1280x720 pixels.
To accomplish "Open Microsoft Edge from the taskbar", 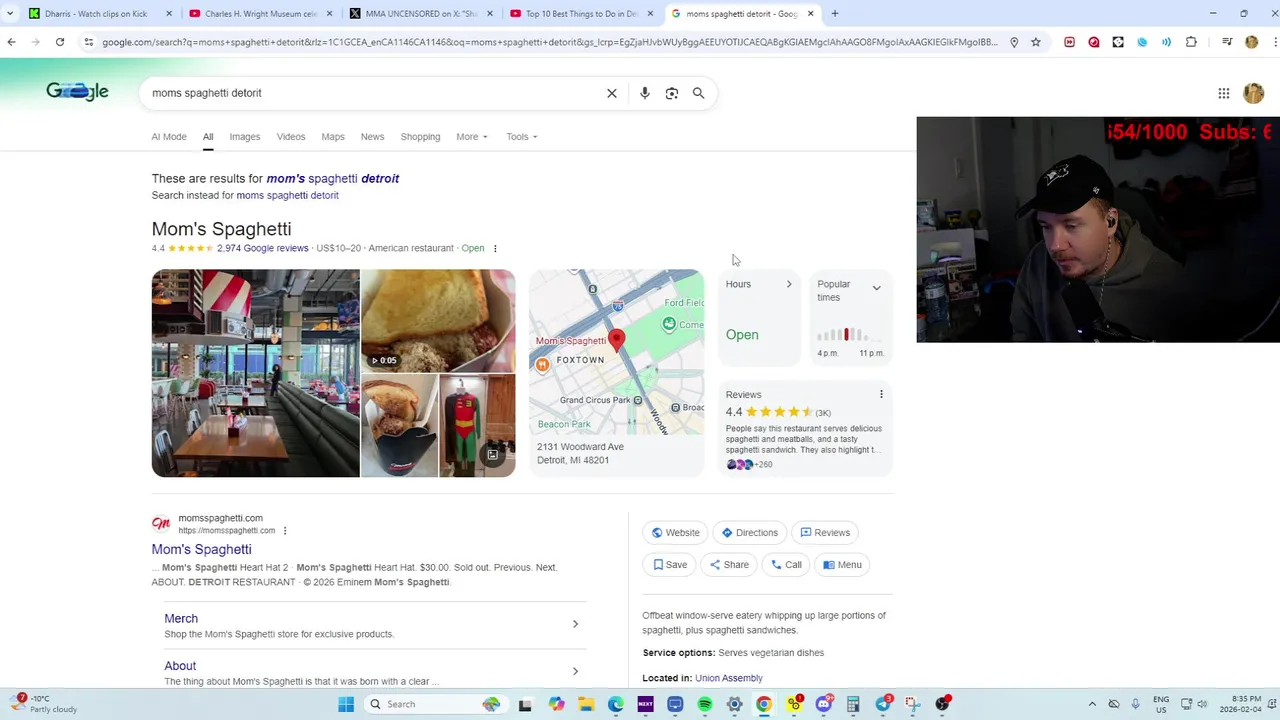I will coord(616,704).
